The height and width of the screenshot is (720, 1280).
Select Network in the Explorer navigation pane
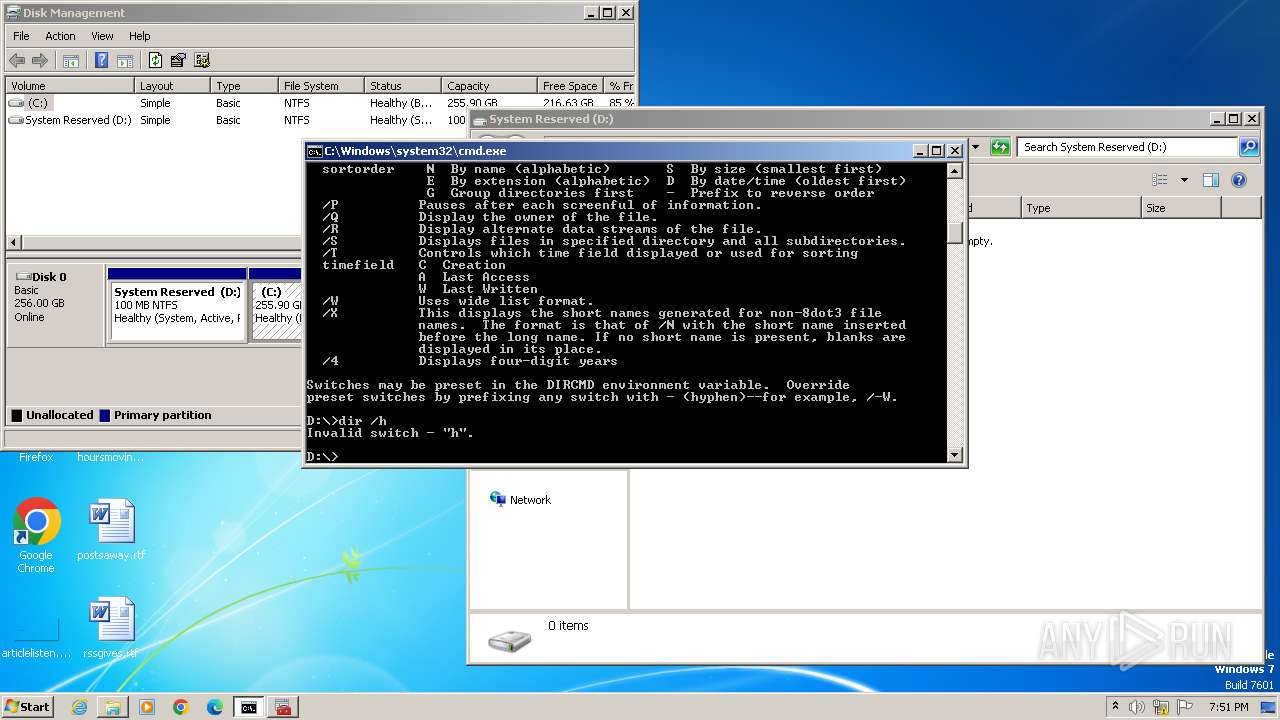coord(520,500)
